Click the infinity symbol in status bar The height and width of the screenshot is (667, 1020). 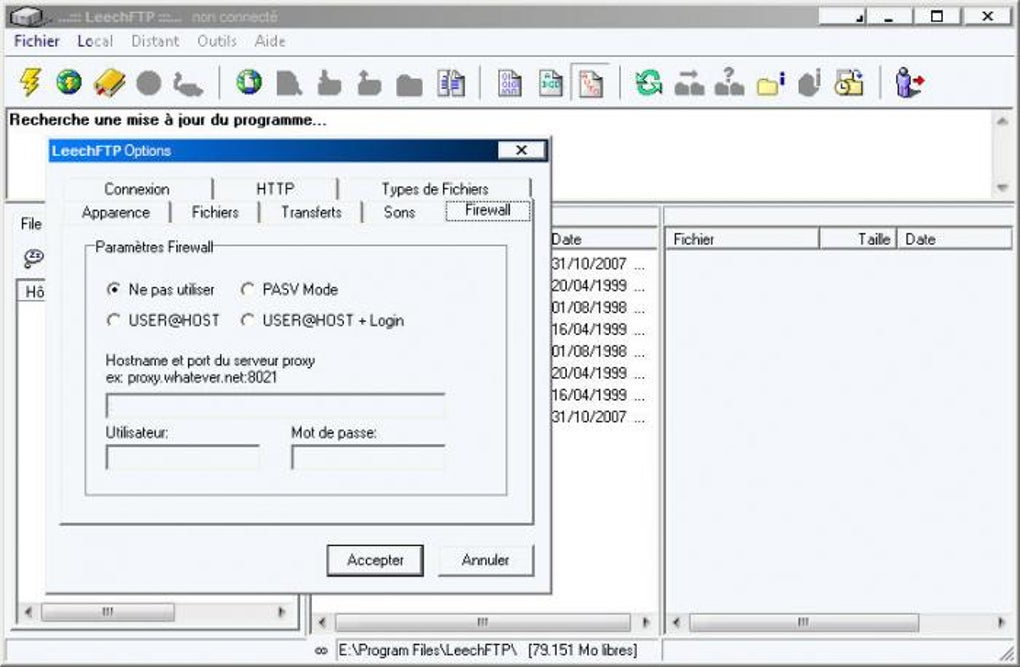(321, 650)
